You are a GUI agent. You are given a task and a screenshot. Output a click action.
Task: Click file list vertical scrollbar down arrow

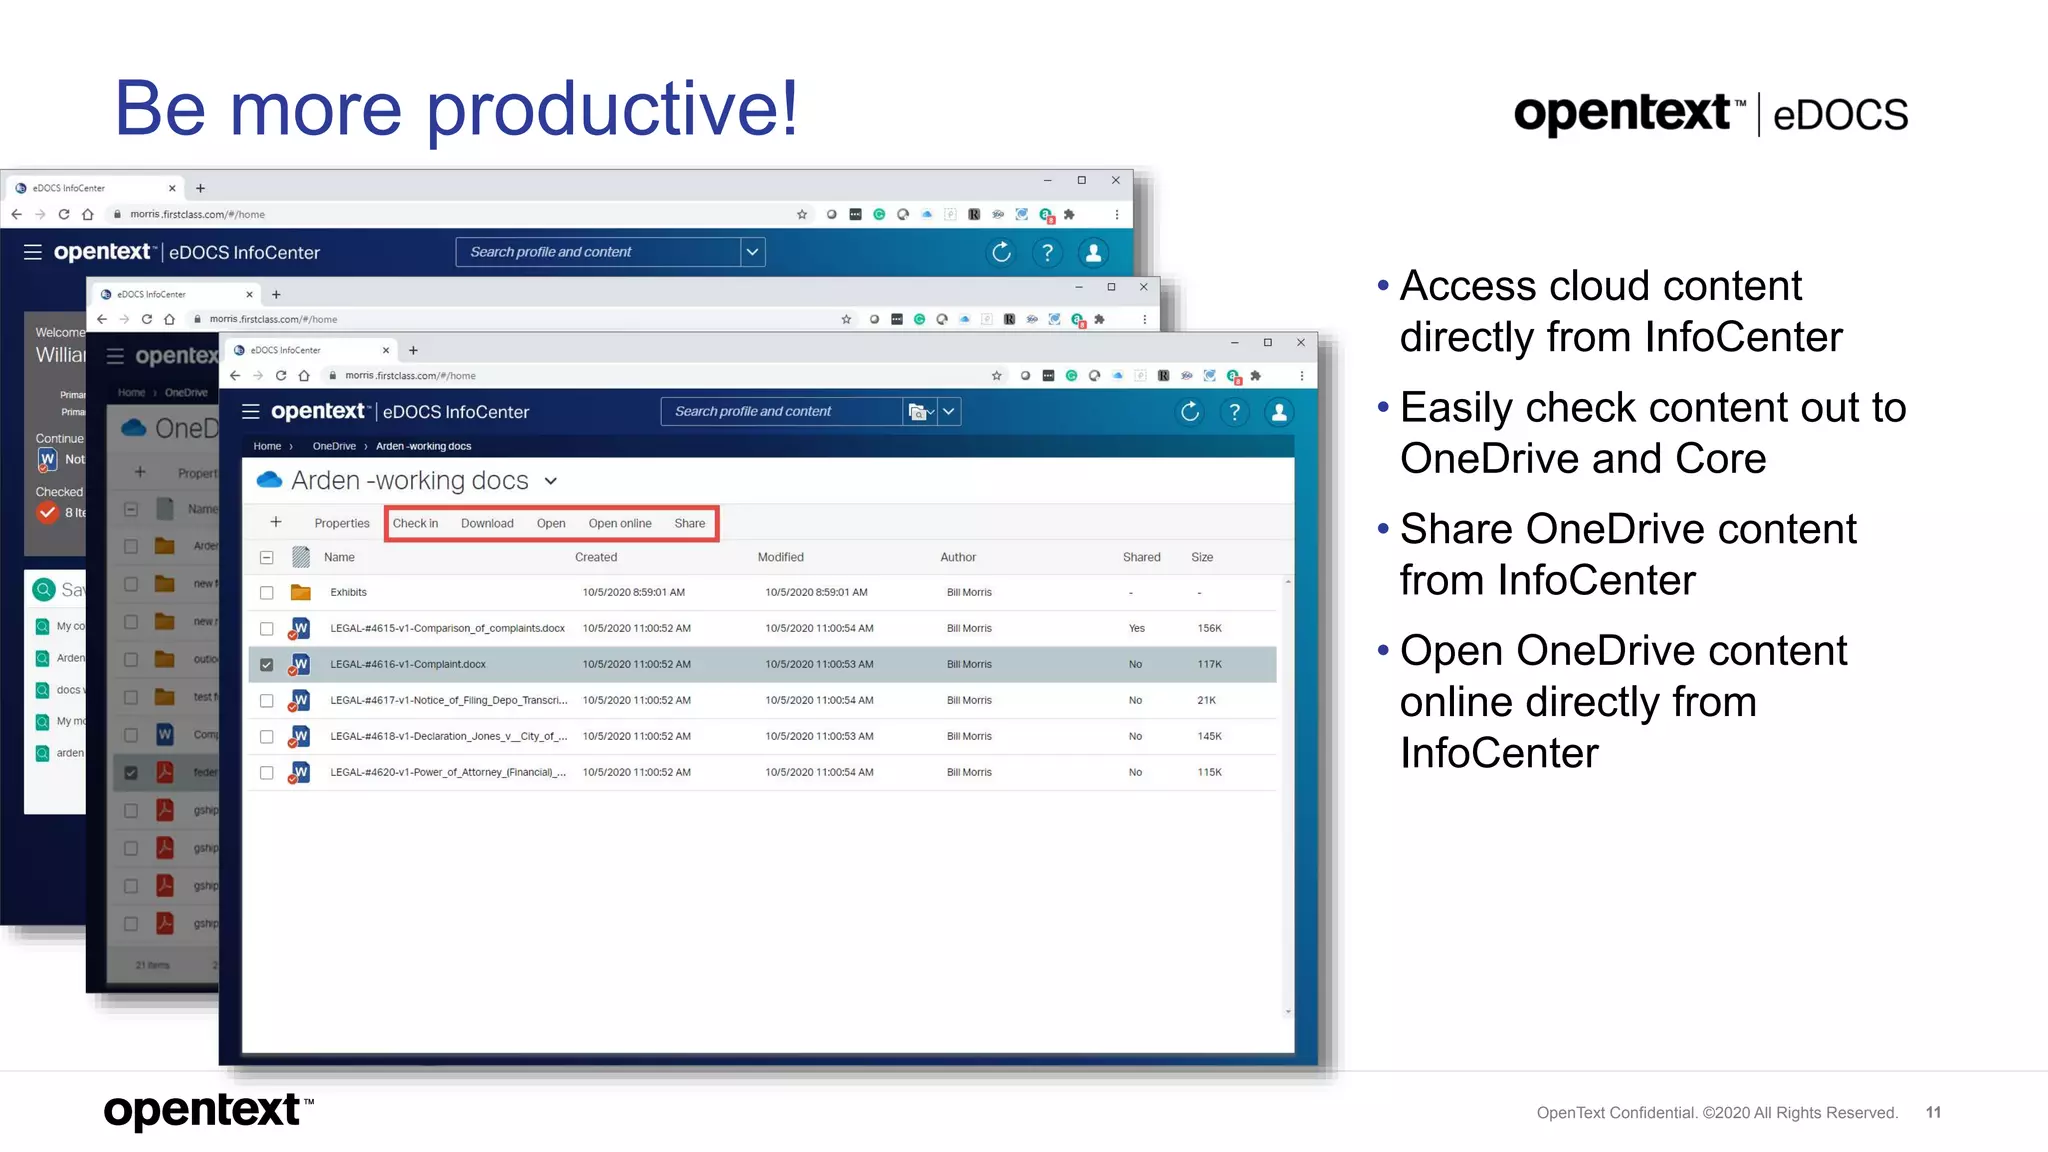(1288, 1012)
